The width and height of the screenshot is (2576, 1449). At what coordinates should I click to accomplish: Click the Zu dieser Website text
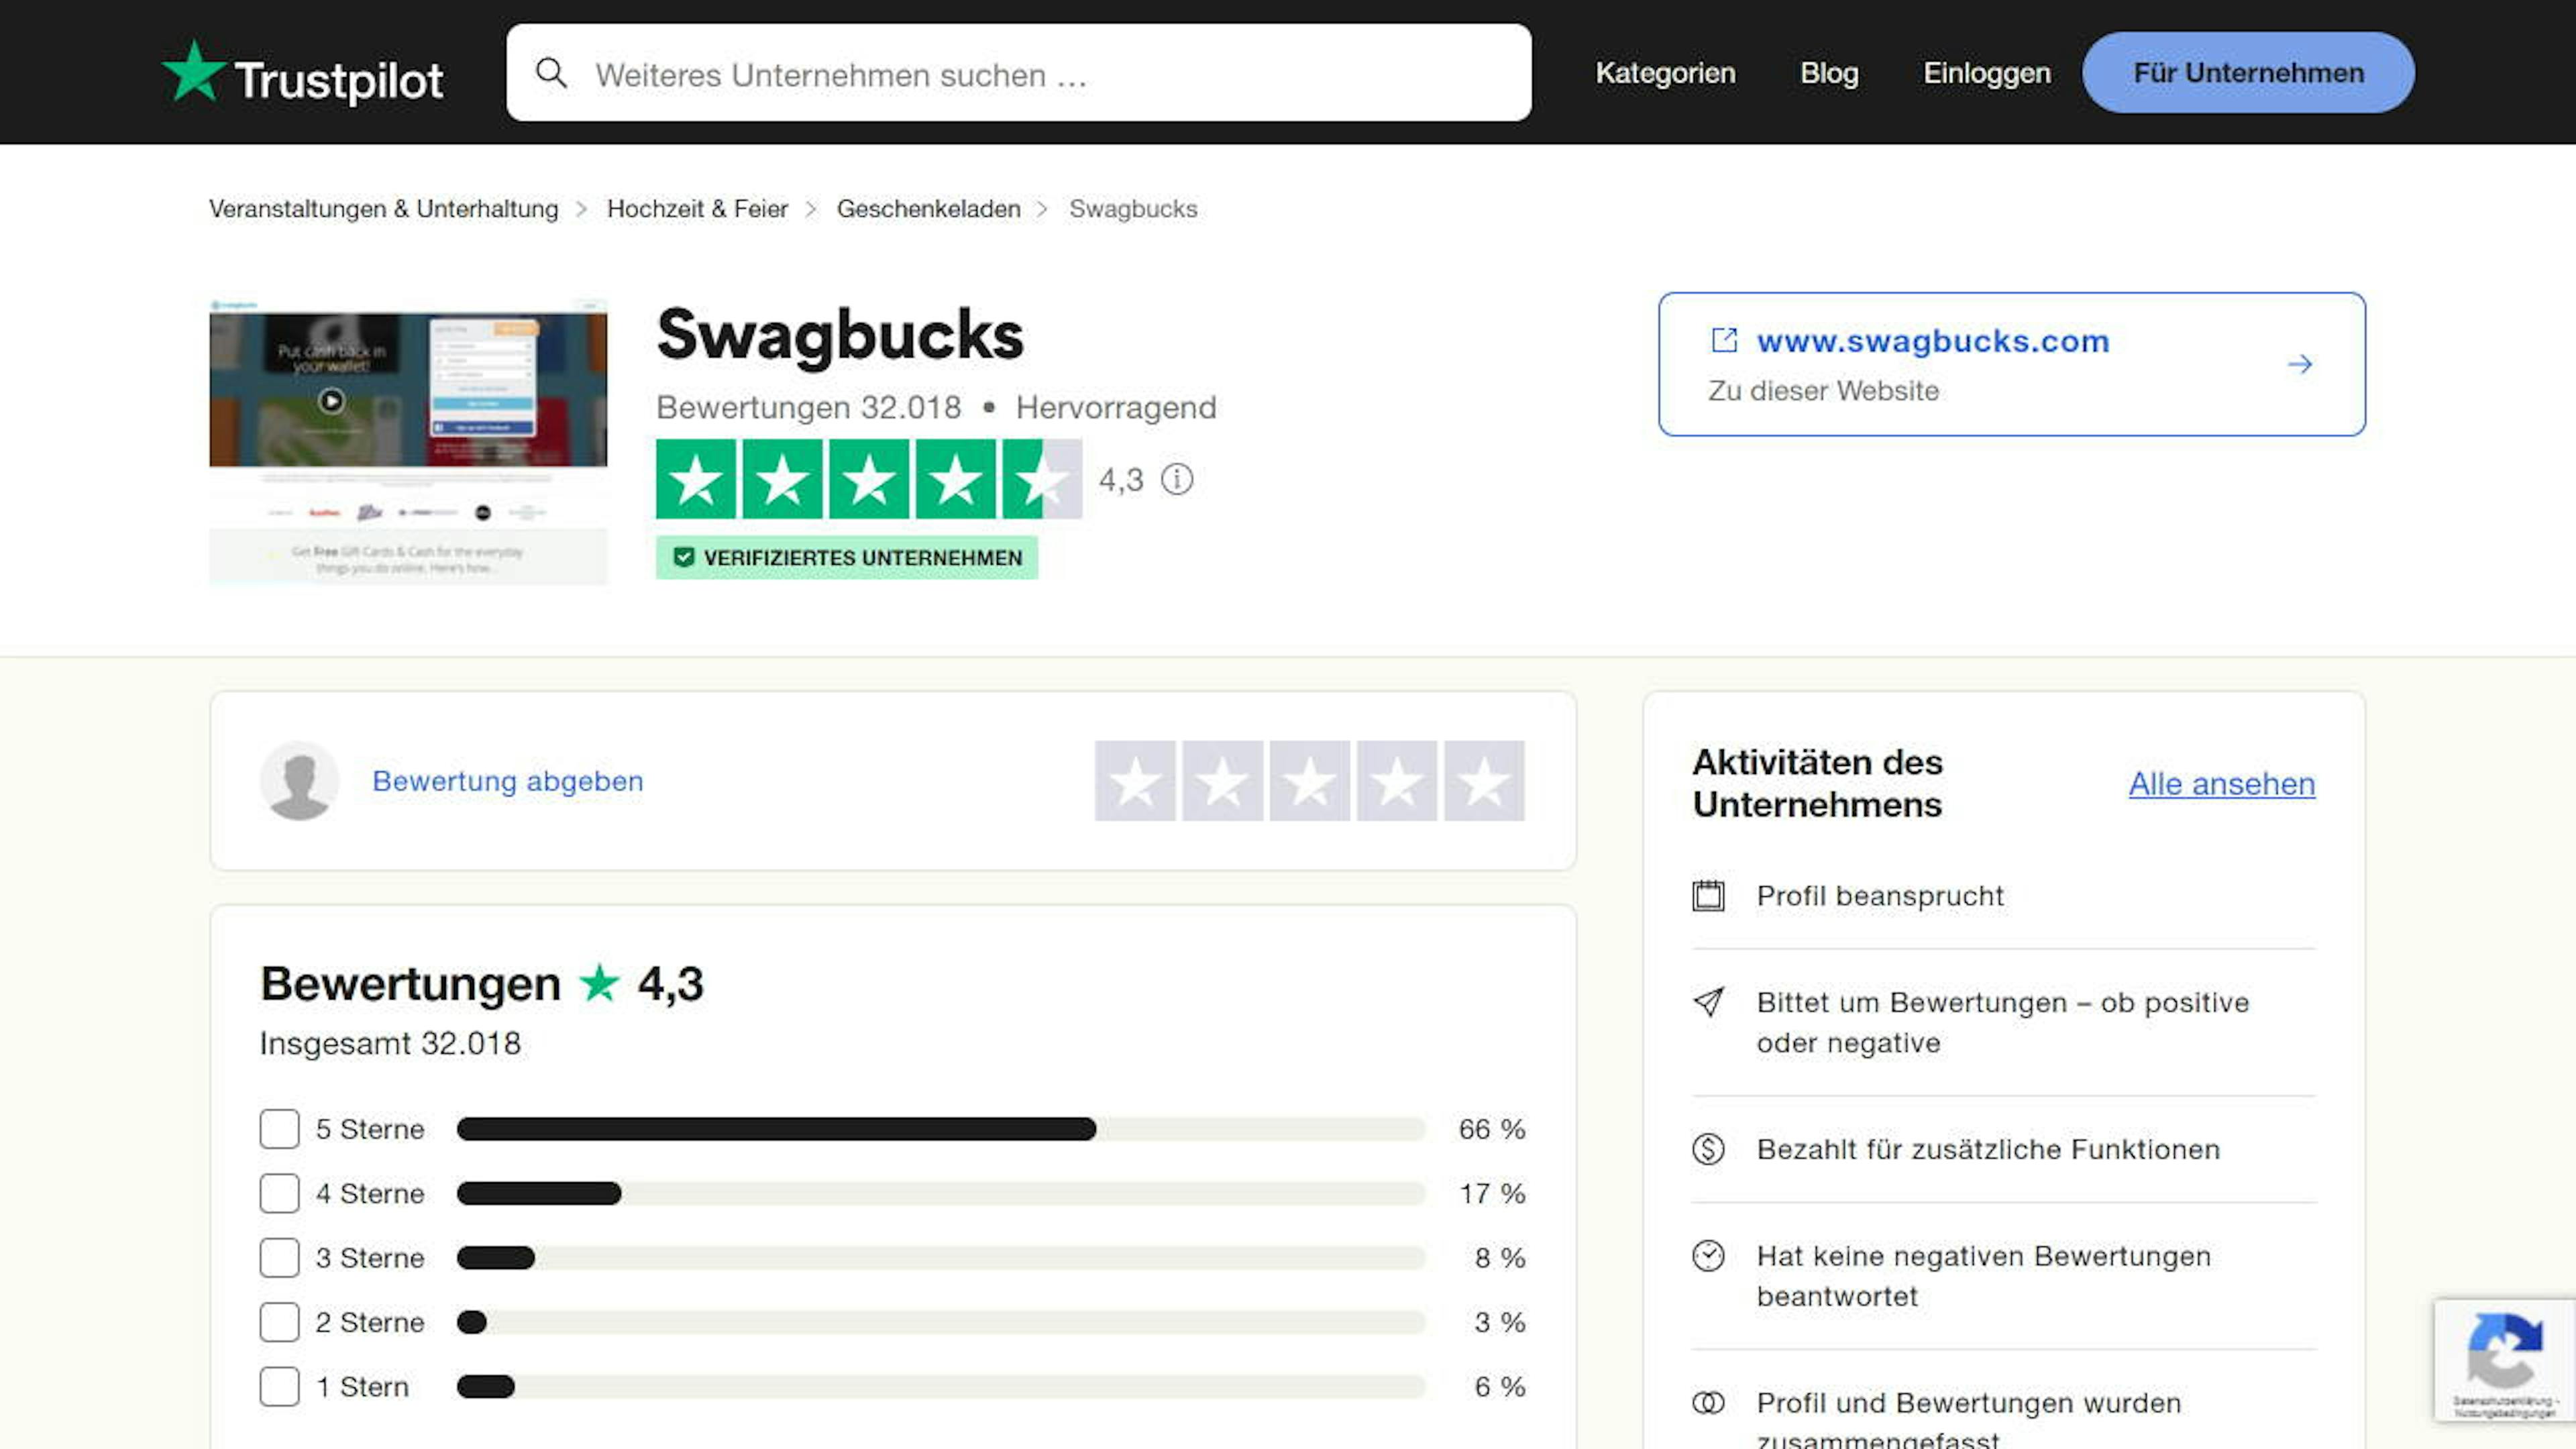[1823, 390]
